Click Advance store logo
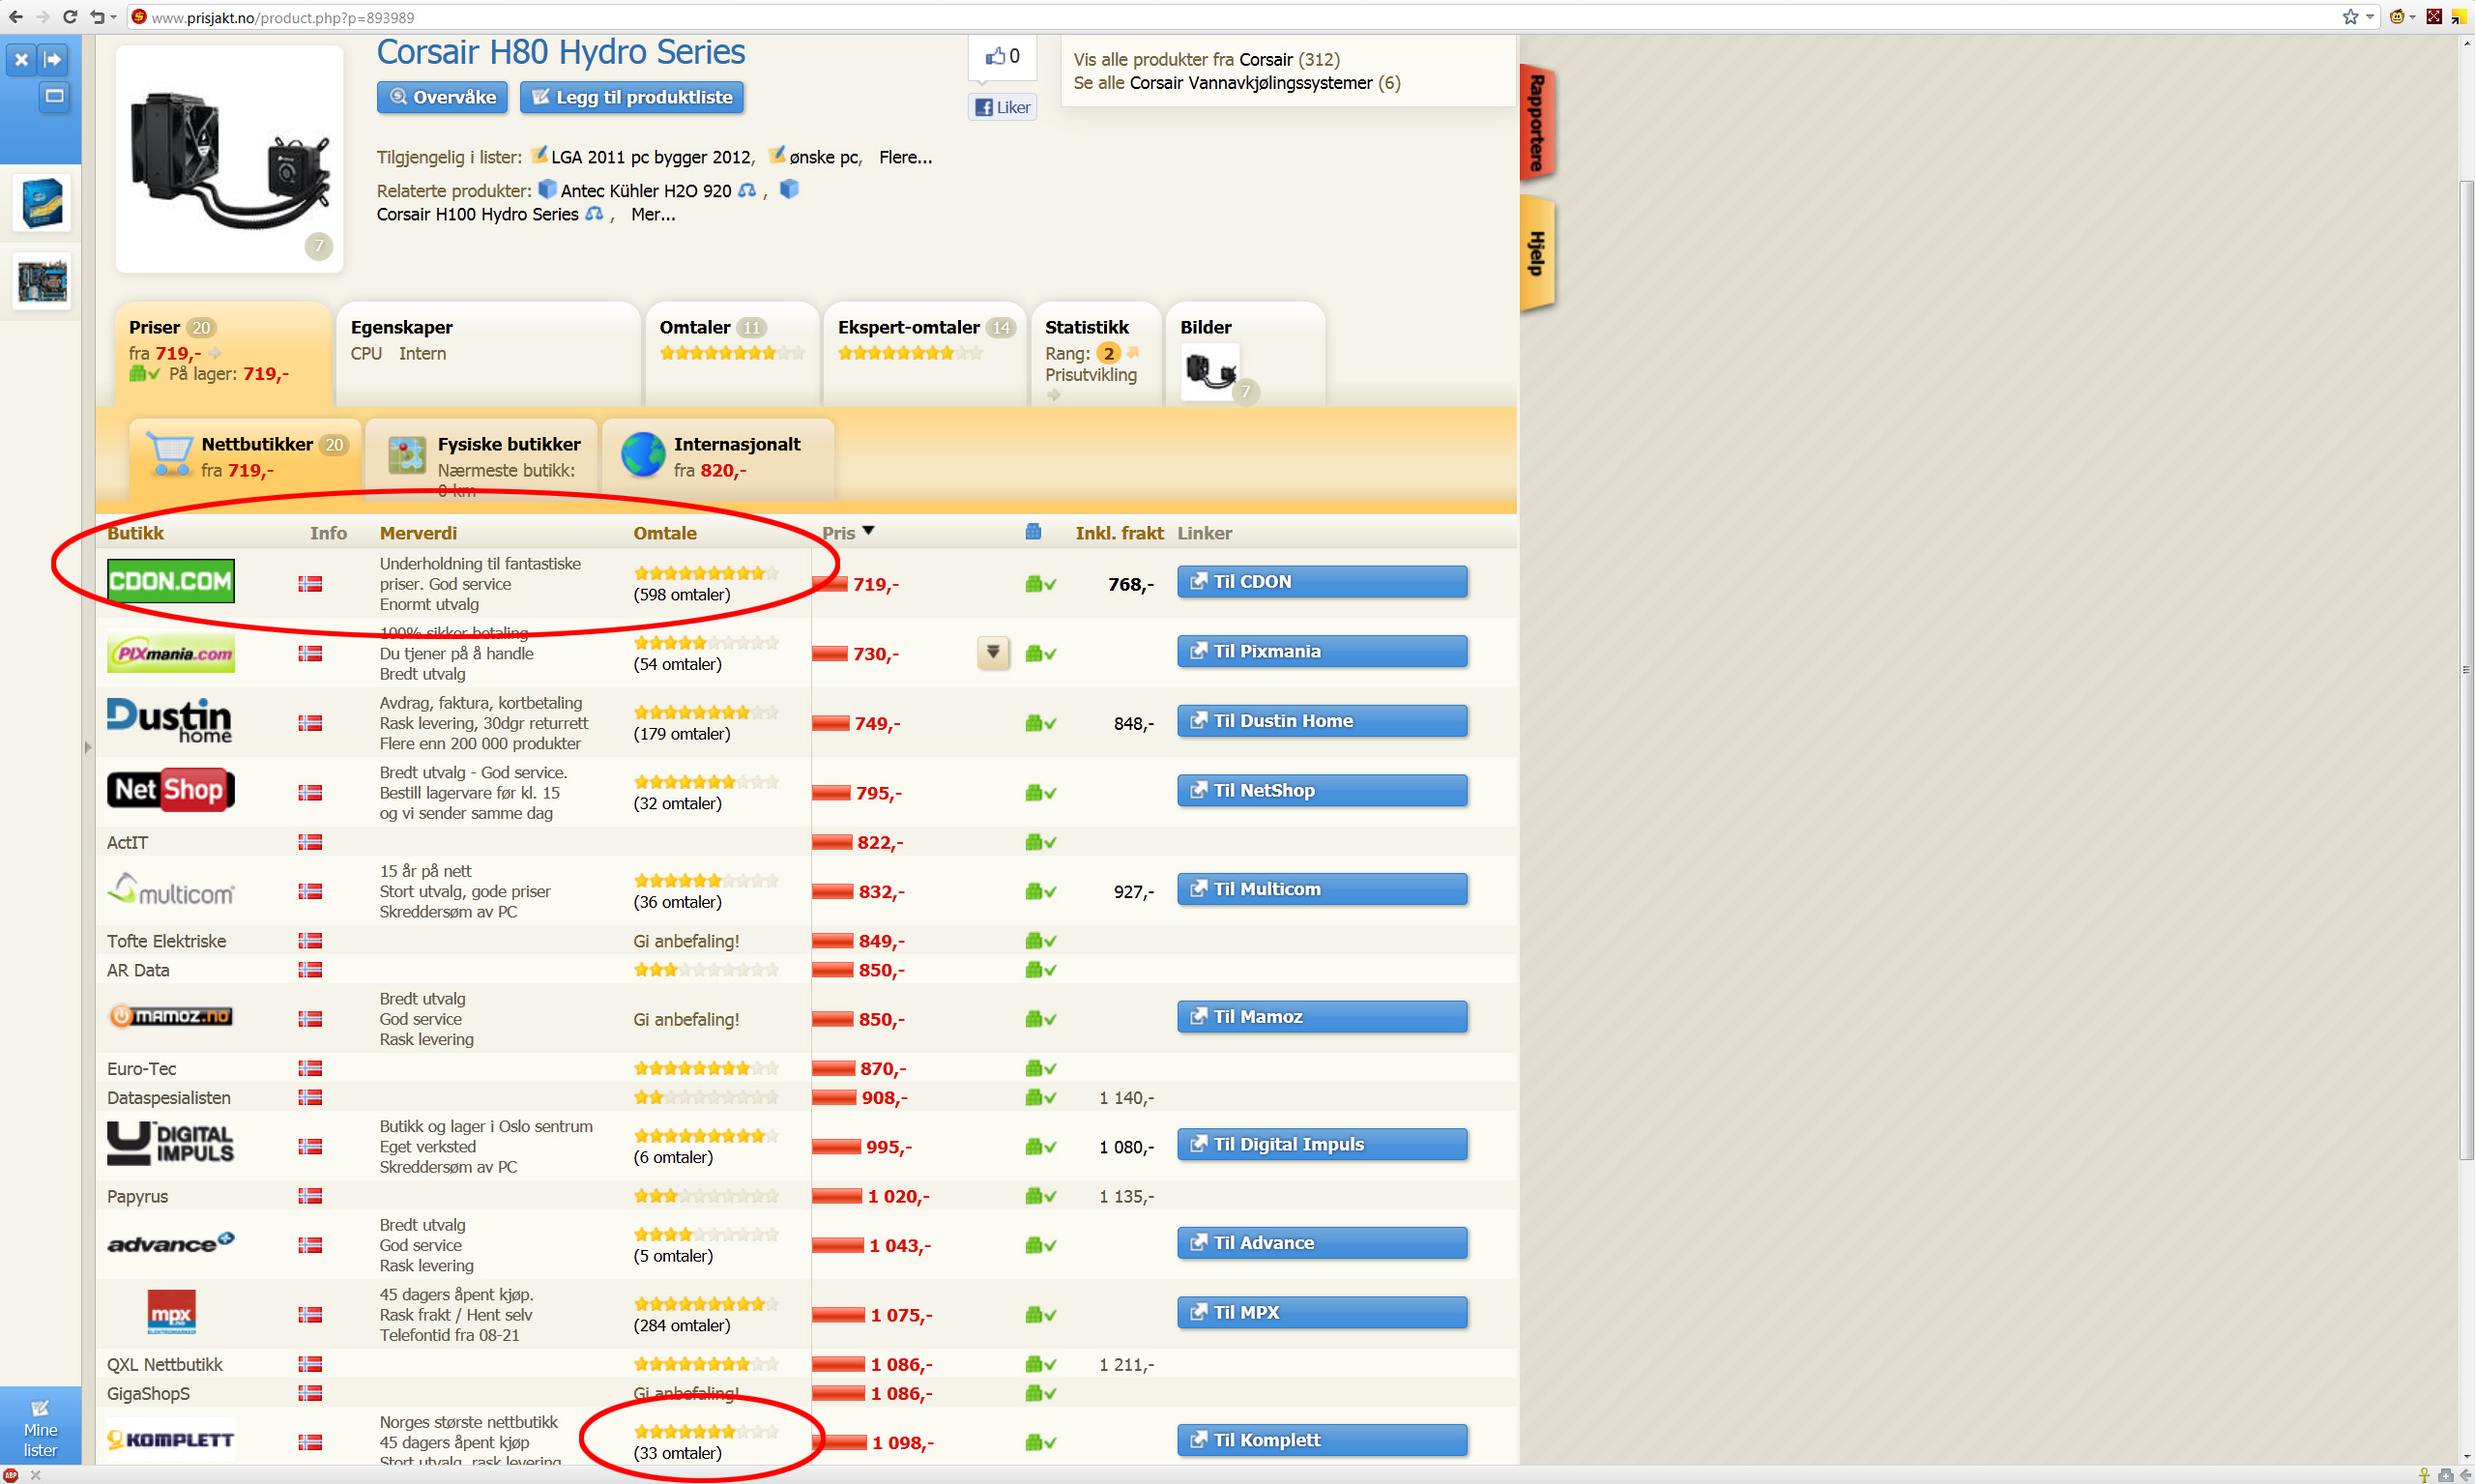The height and width of the screenshot is (1484, 2475). click(x=171, y=1243)
